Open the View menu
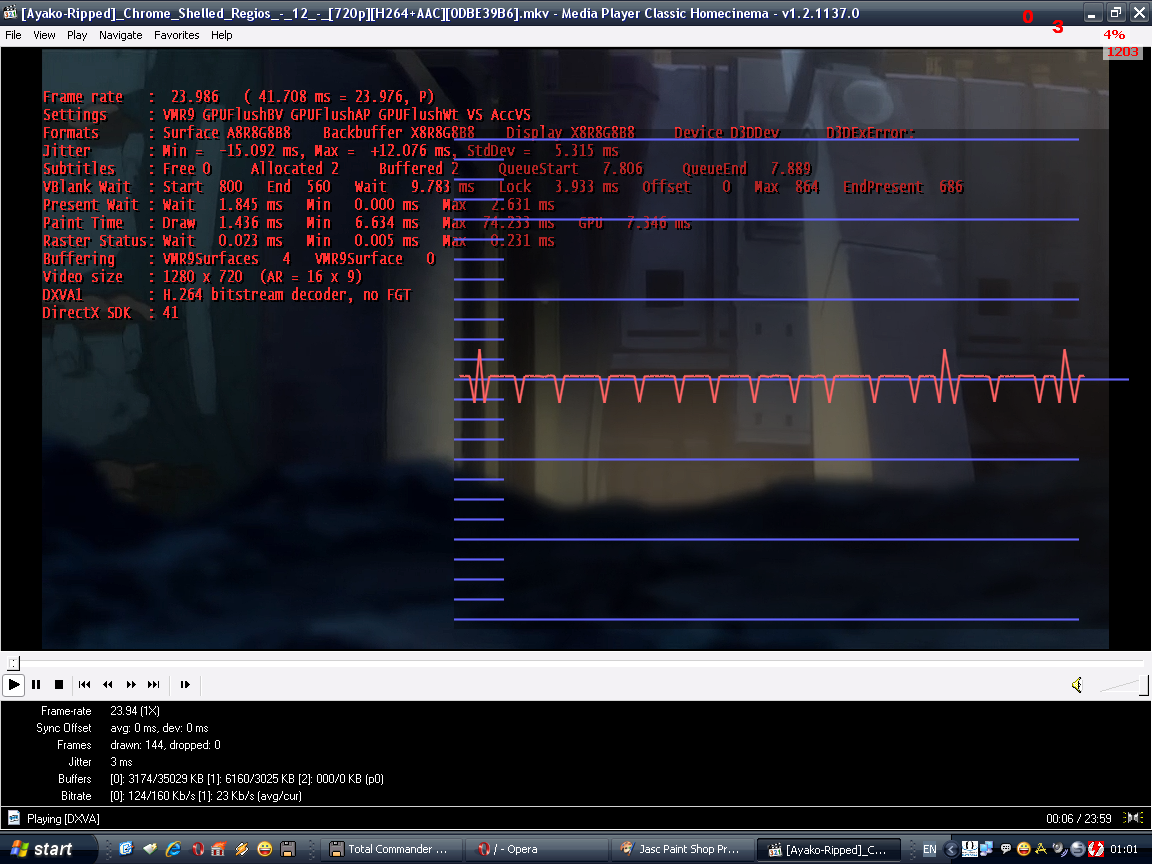The width and height of the screenshot is (1152, 864). (44, 35)
